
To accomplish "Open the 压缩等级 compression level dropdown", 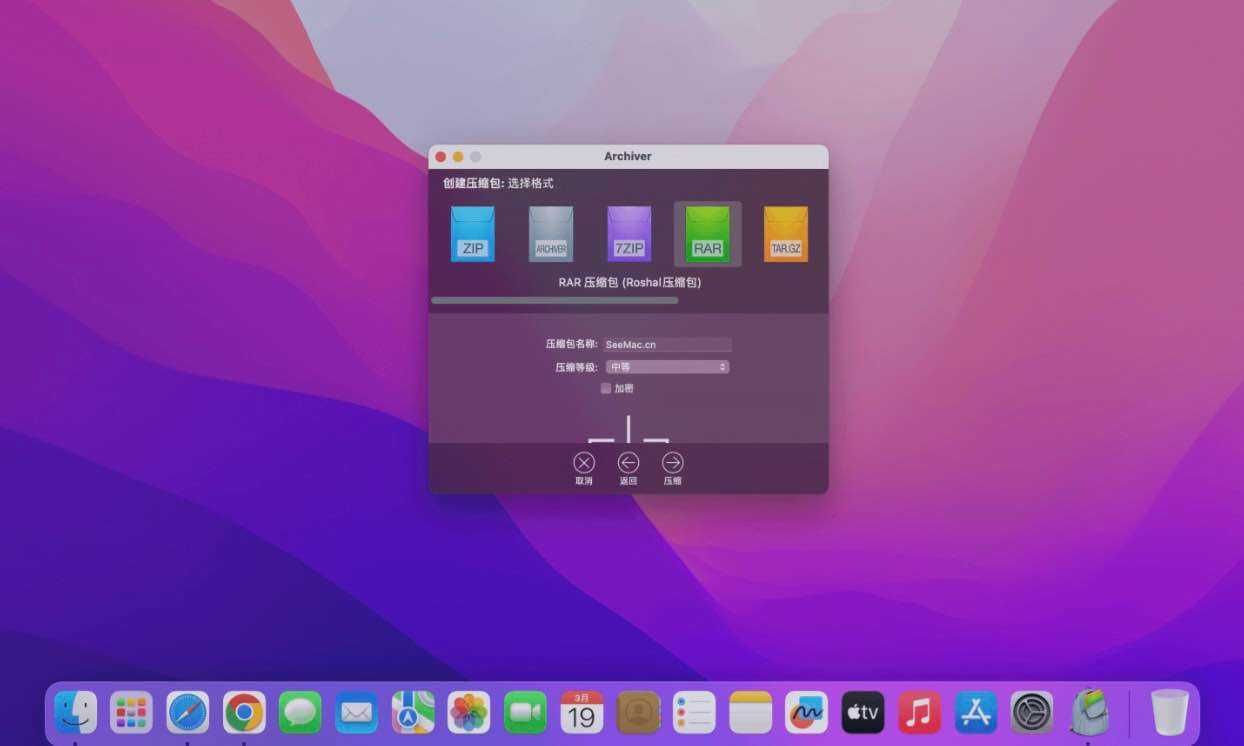I will 668,366.
